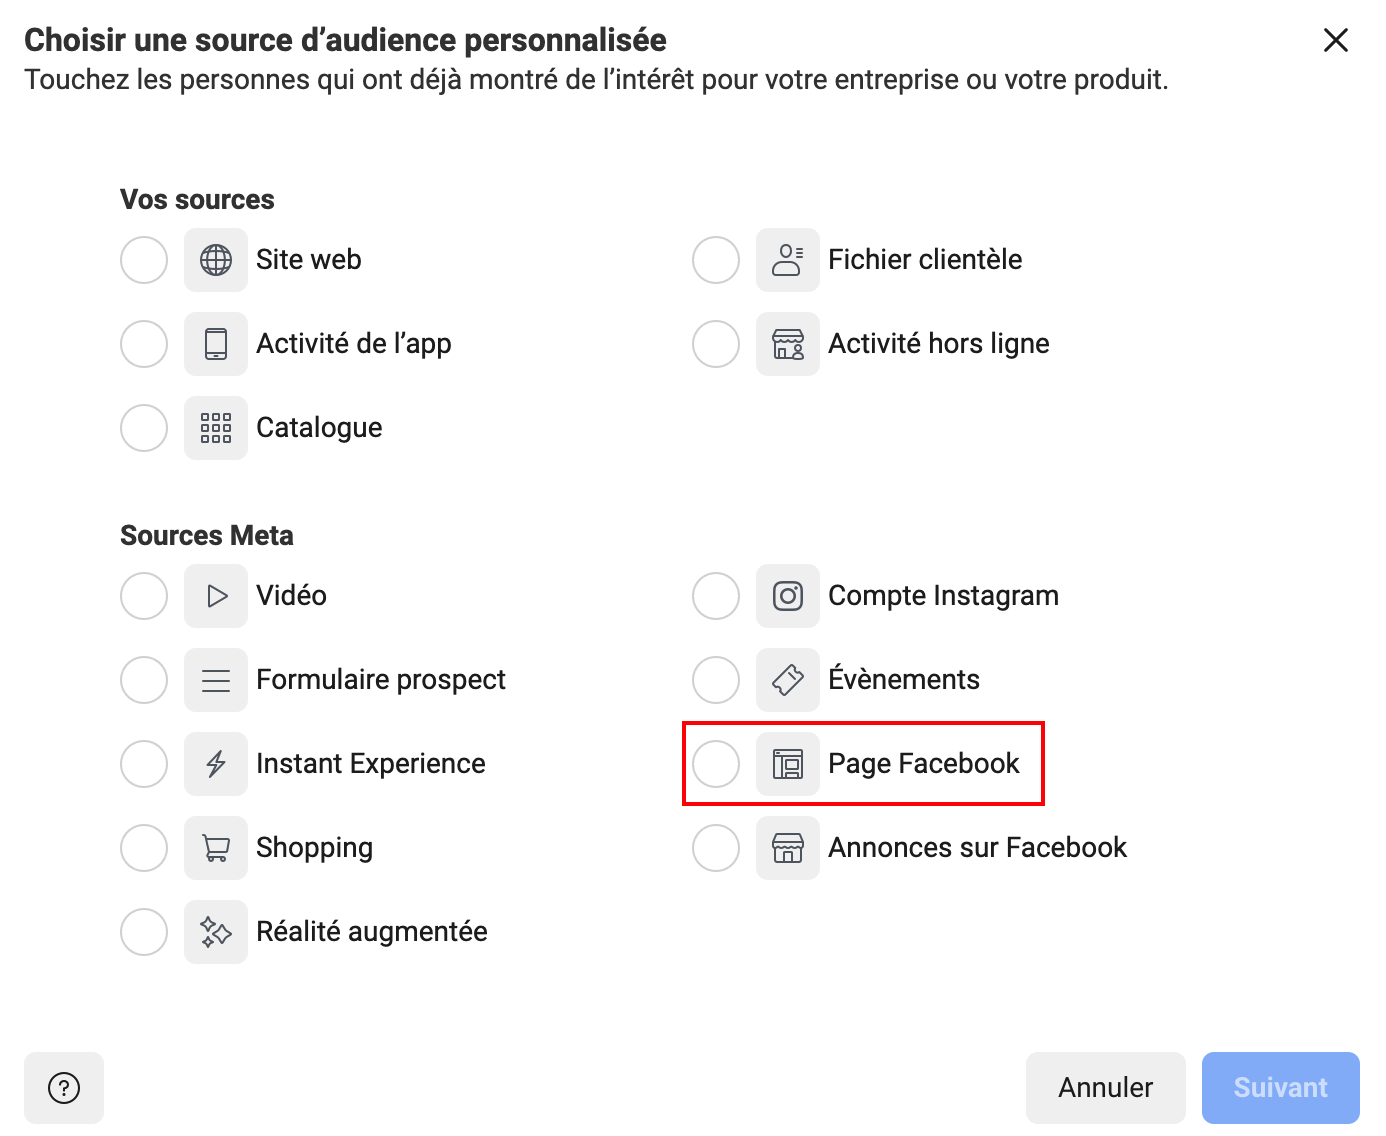Click the ticket icon for Évènements

pos(788,680)
